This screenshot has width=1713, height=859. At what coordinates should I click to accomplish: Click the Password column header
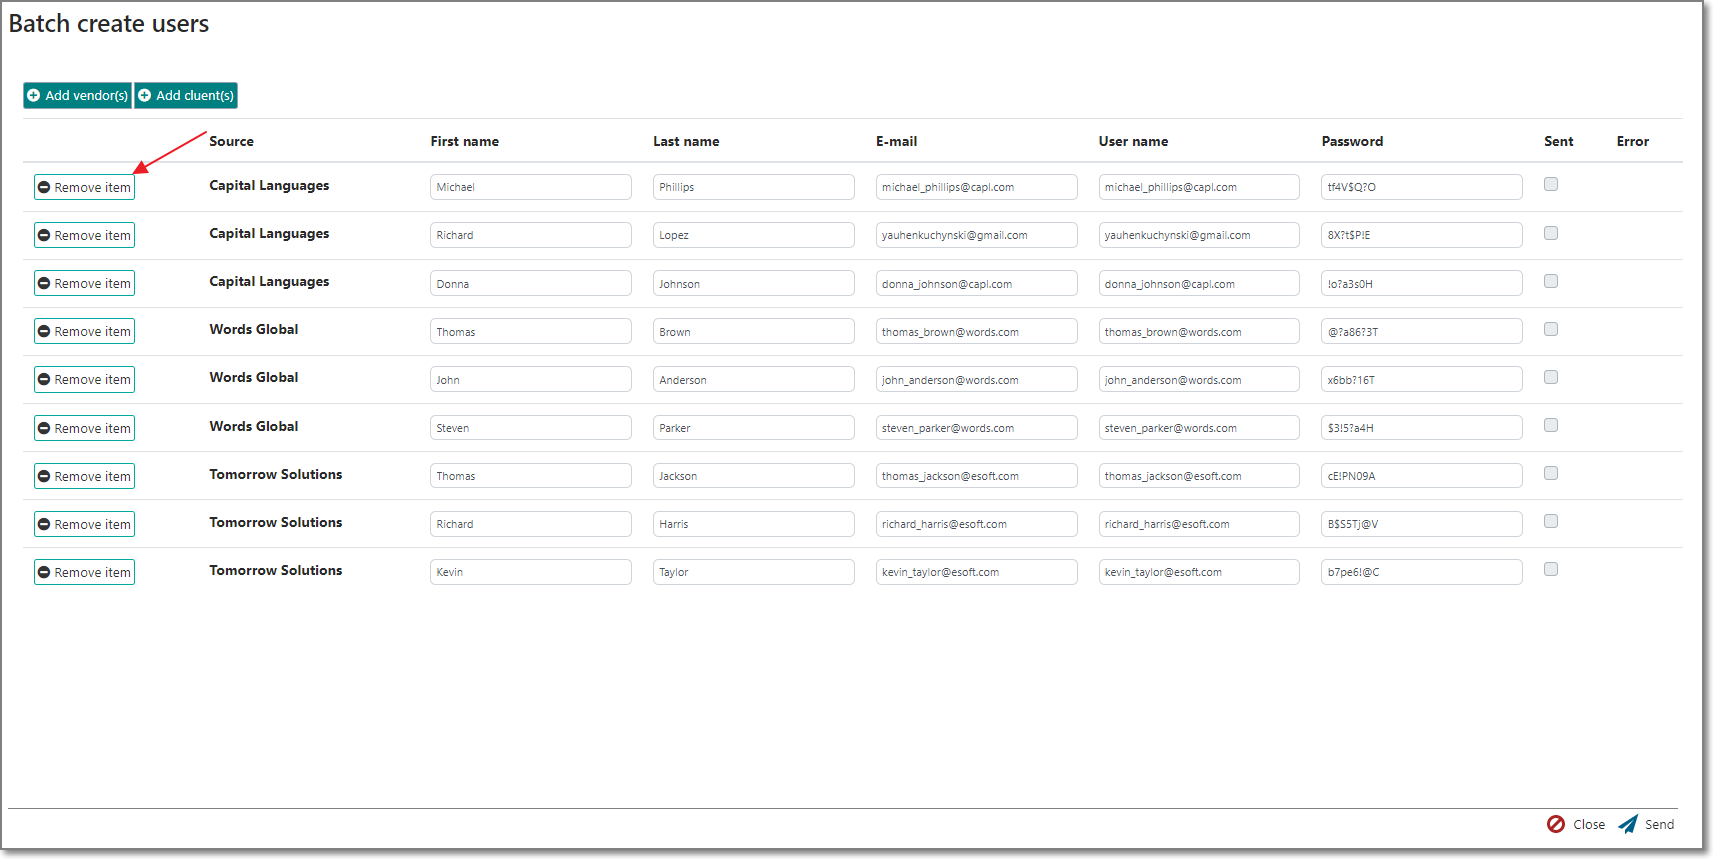(x=1352, y=141)
